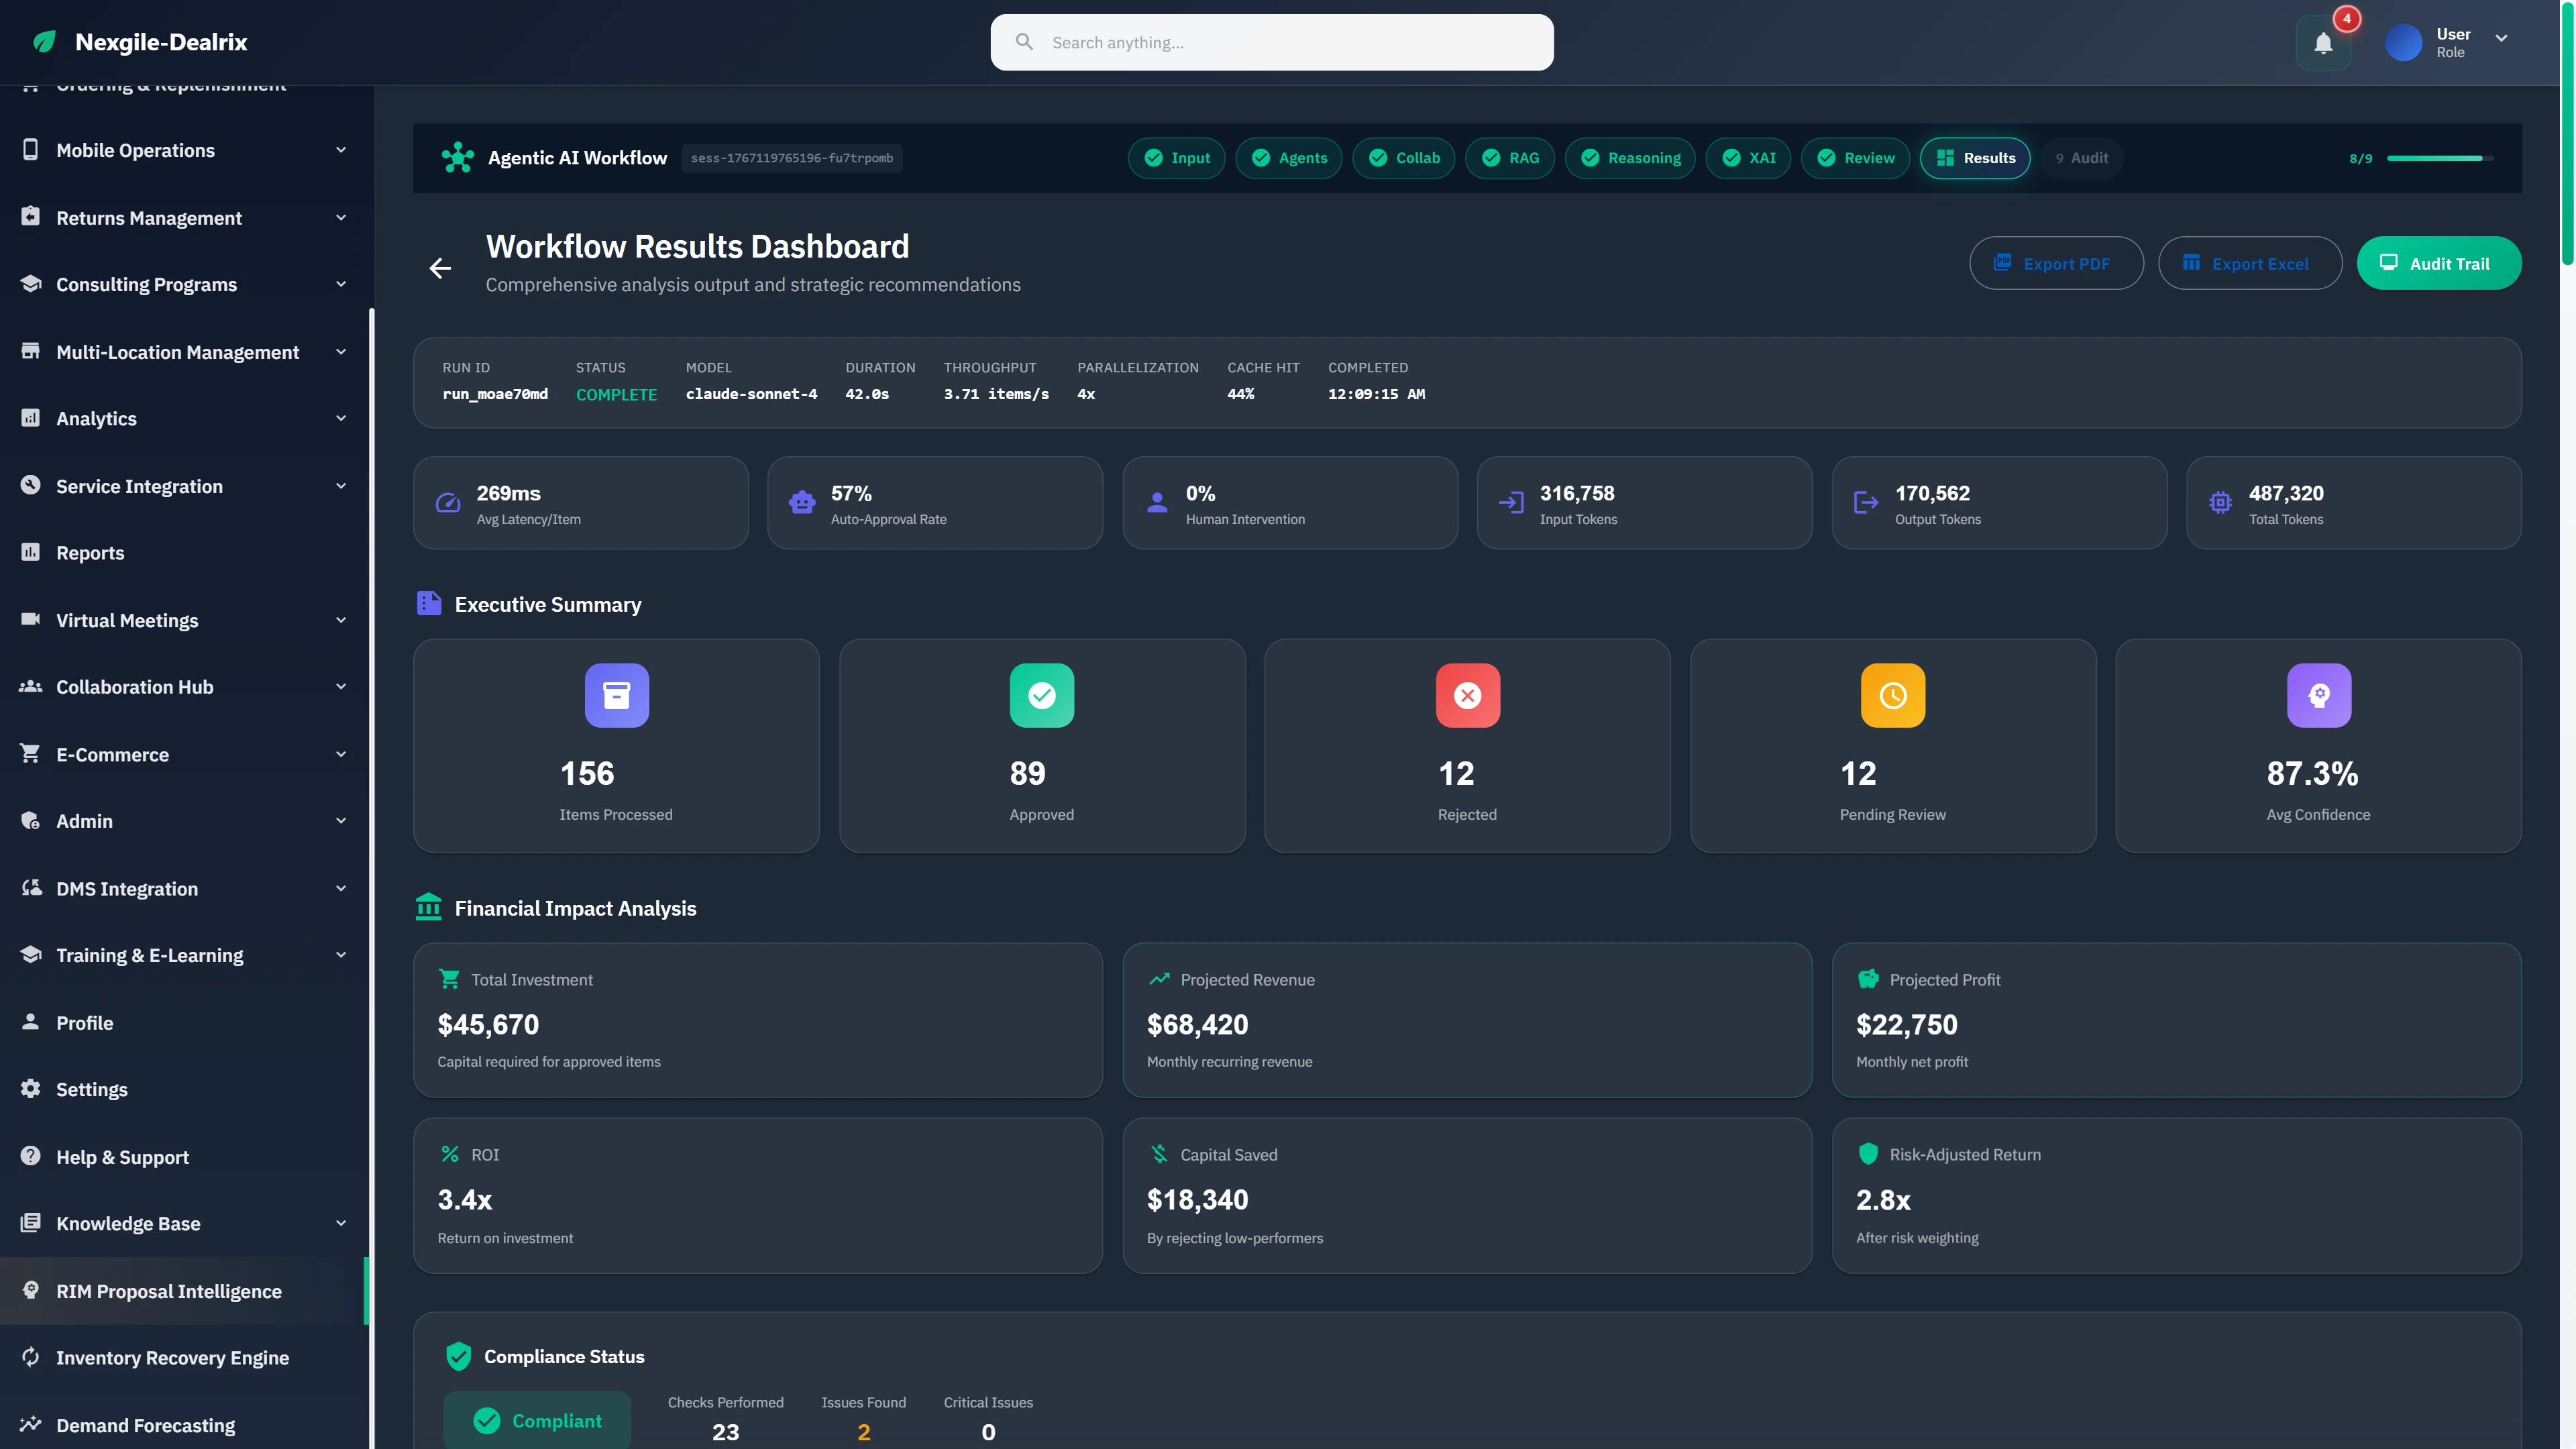Open the Analytics sidebar icon
This screenshot has height=1449, width=2576.
pos(30,418)
